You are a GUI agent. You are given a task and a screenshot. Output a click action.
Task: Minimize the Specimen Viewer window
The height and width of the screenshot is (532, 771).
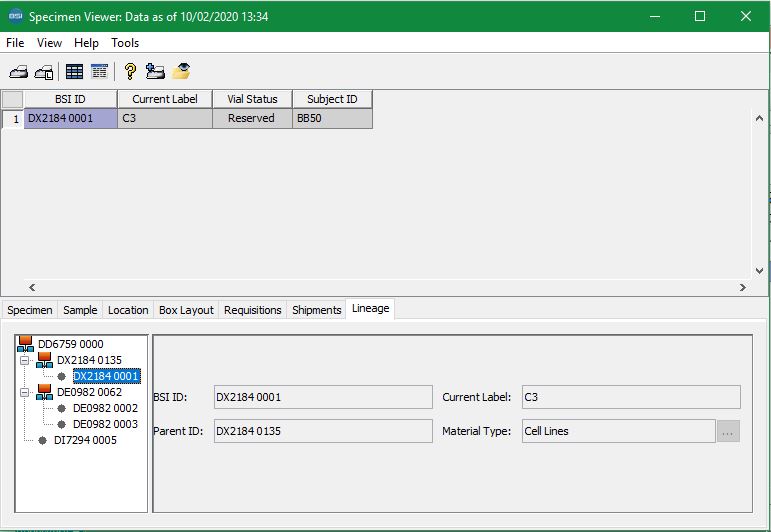pyautogui.click(x=654, y=16)
